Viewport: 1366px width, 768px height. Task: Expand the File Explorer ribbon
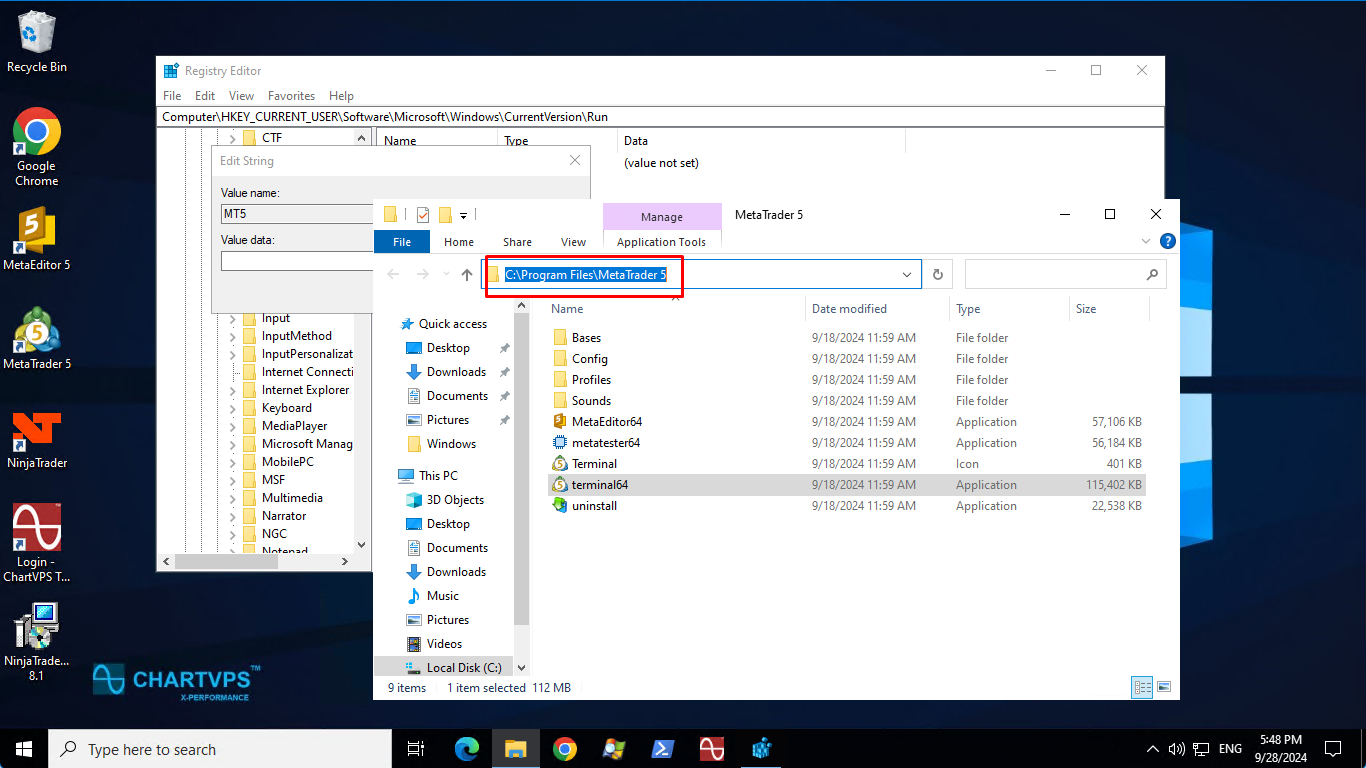pyautogui.click(x=1146, y=241)
